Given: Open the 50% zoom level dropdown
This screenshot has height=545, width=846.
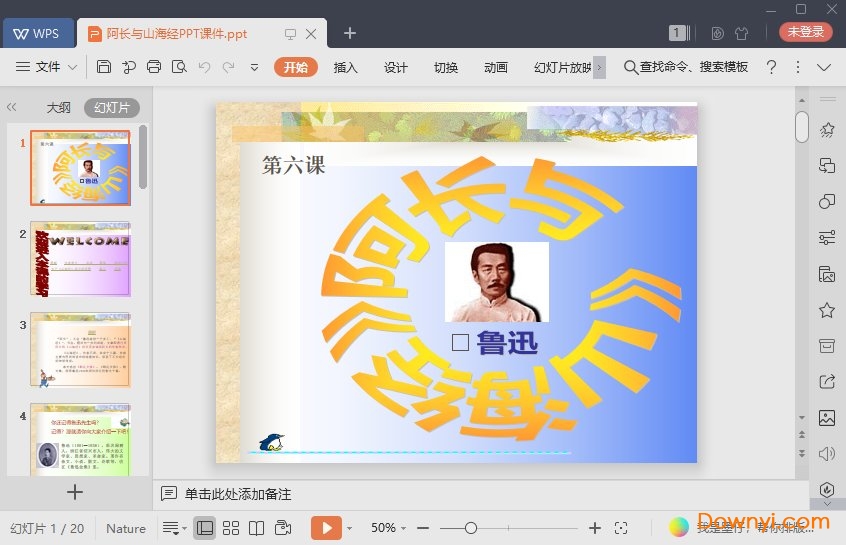Looking at the screenshot, I should click(x=388, y=528).
